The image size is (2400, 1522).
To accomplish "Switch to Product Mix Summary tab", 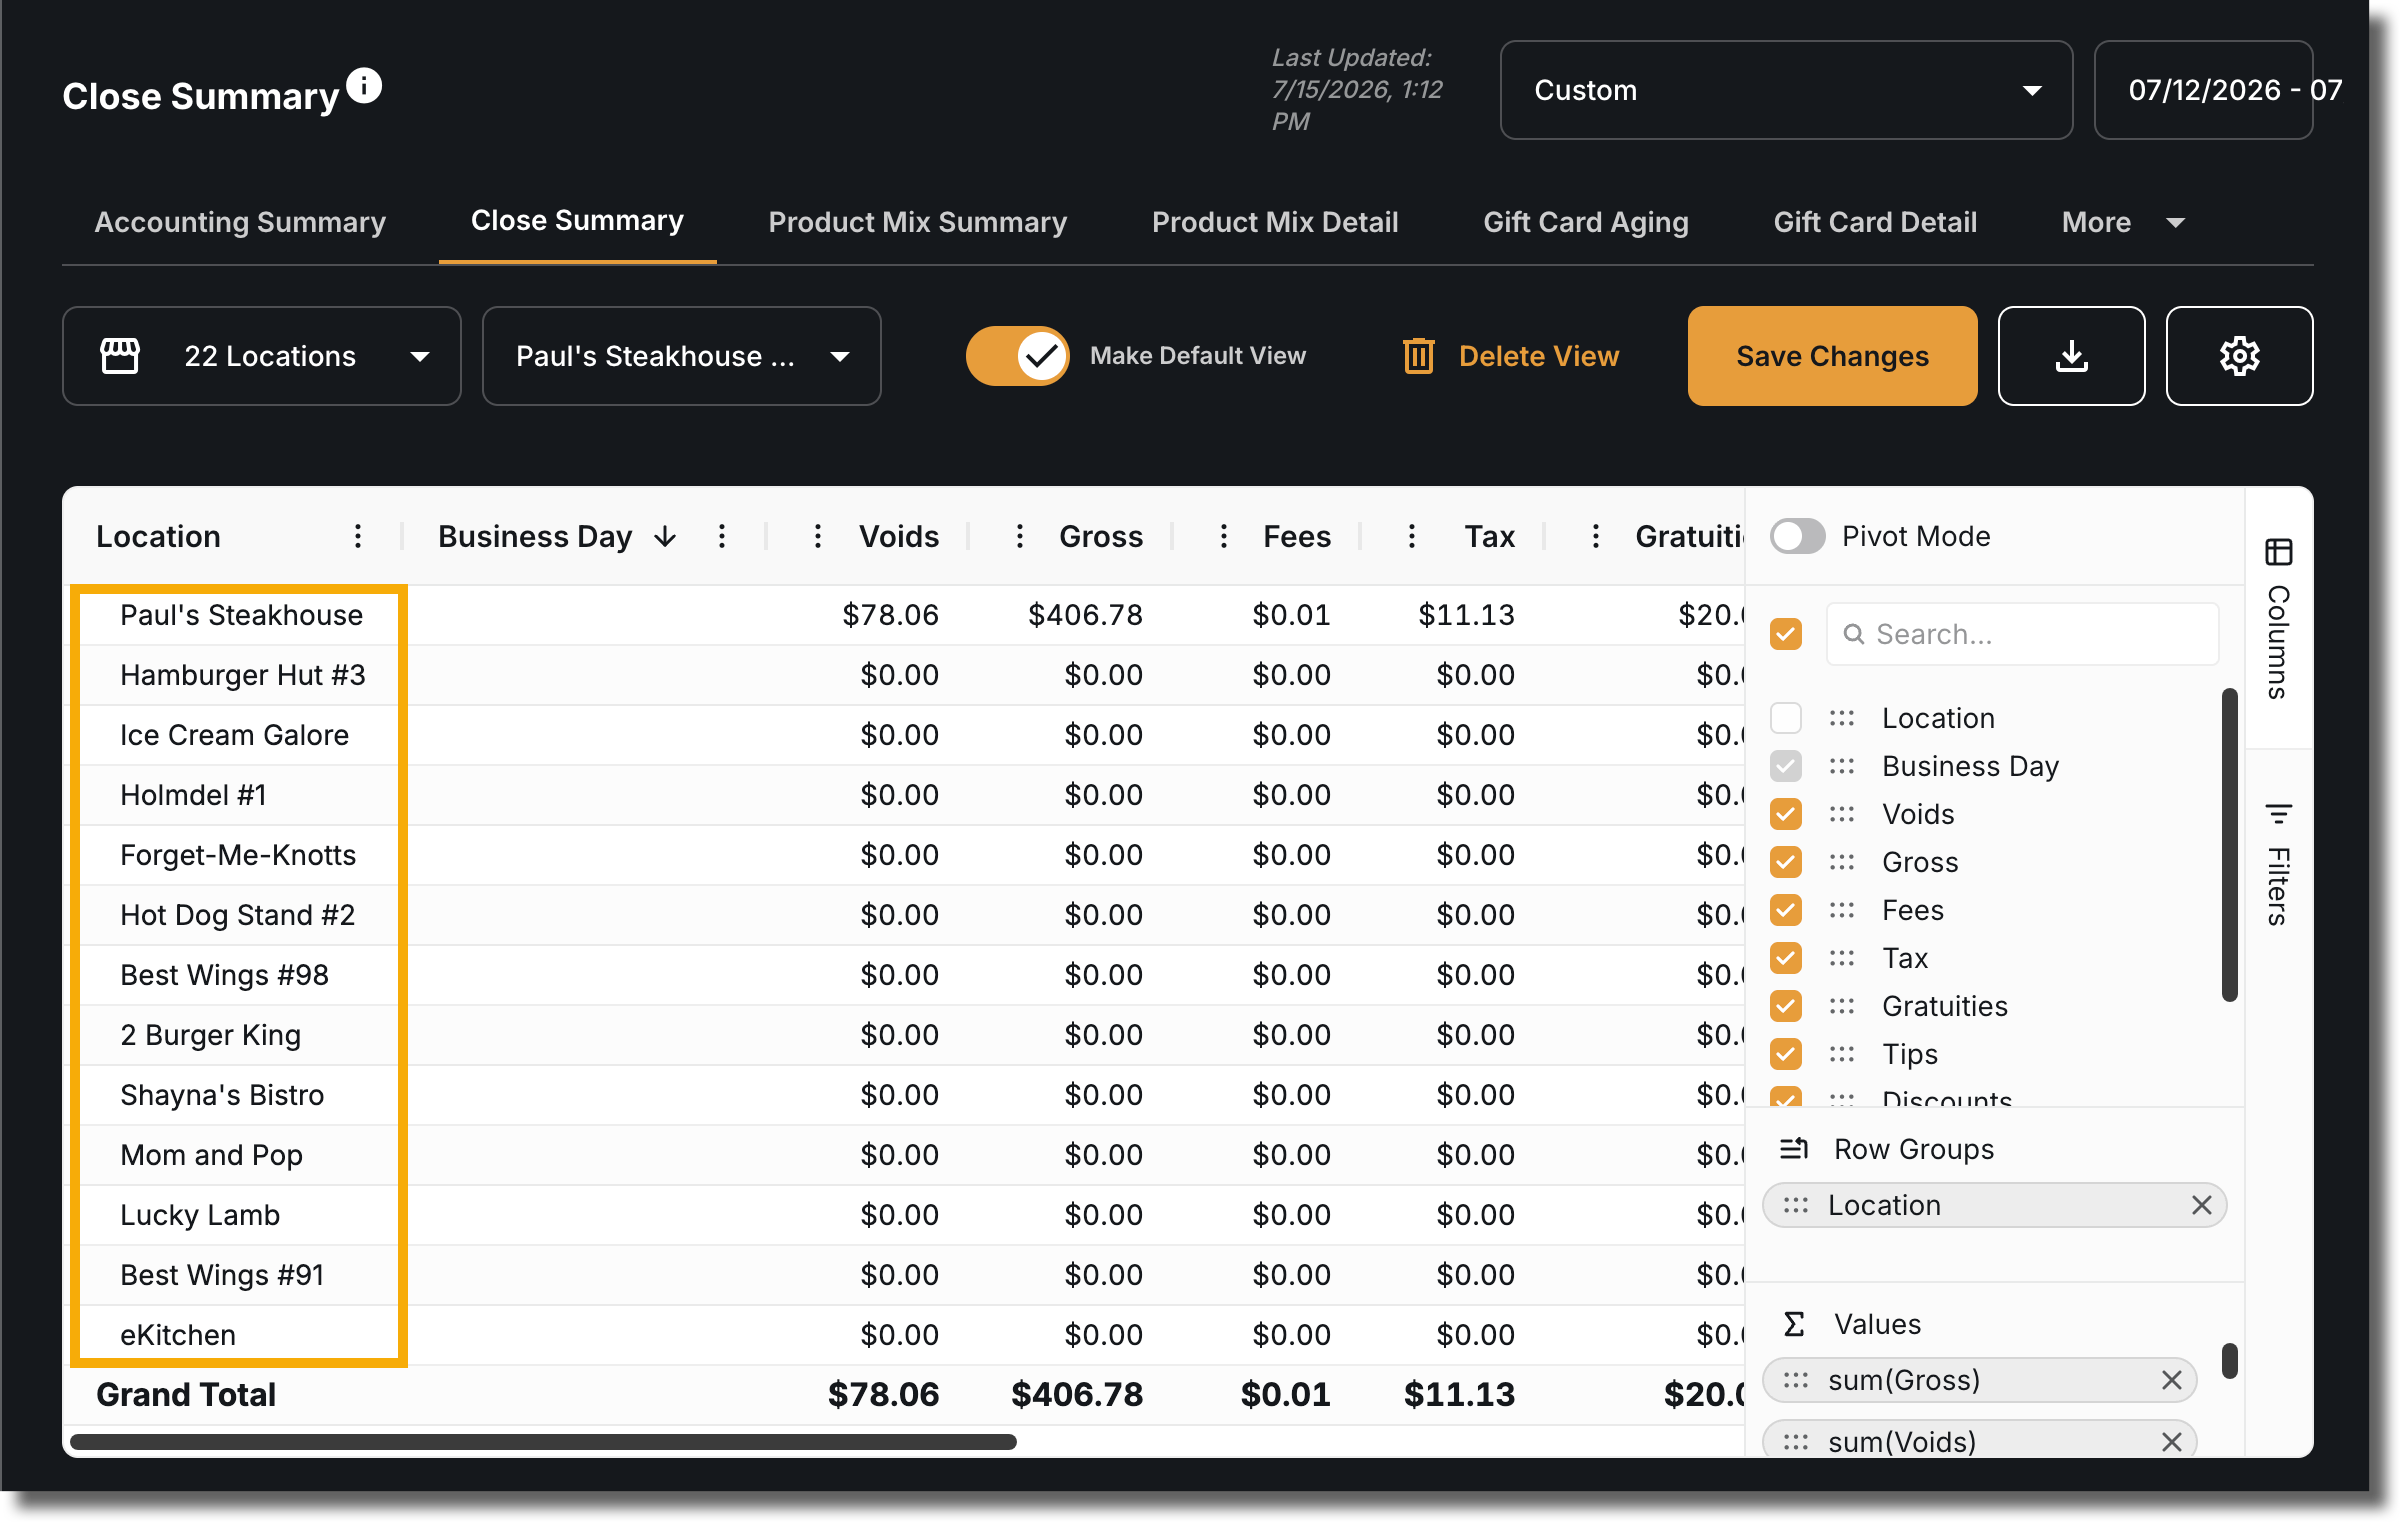I will (x=917, y=222).
